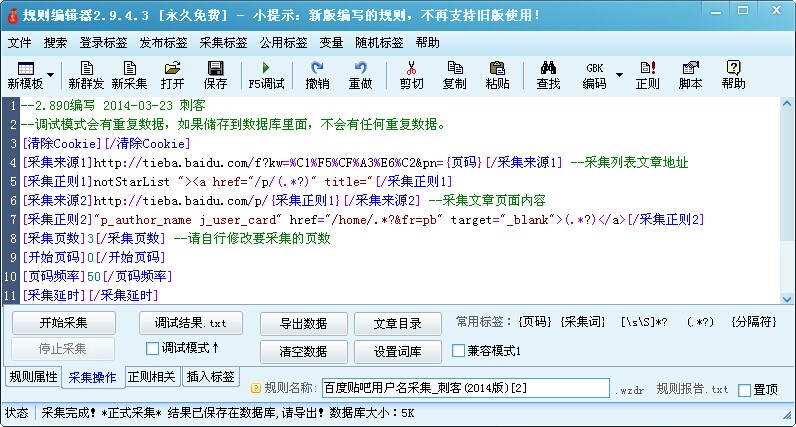The image size is (796, 427).
Task: Create a new collection rule with 新采集
Action: coord(129,75)
